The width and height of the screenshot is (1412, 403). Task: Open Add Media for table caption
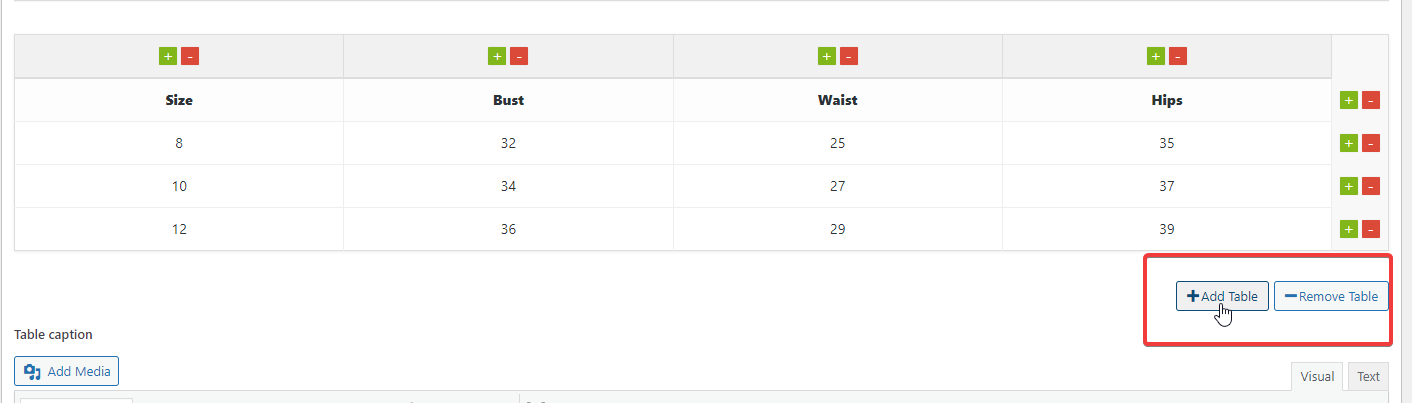point(67,372)
